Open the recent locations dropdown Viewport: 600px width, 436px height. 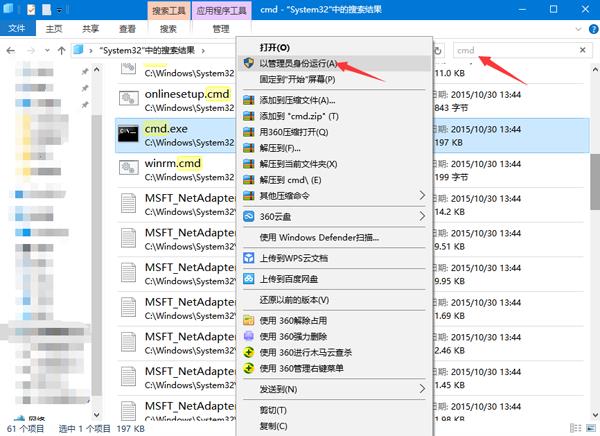tap(47, 51)
